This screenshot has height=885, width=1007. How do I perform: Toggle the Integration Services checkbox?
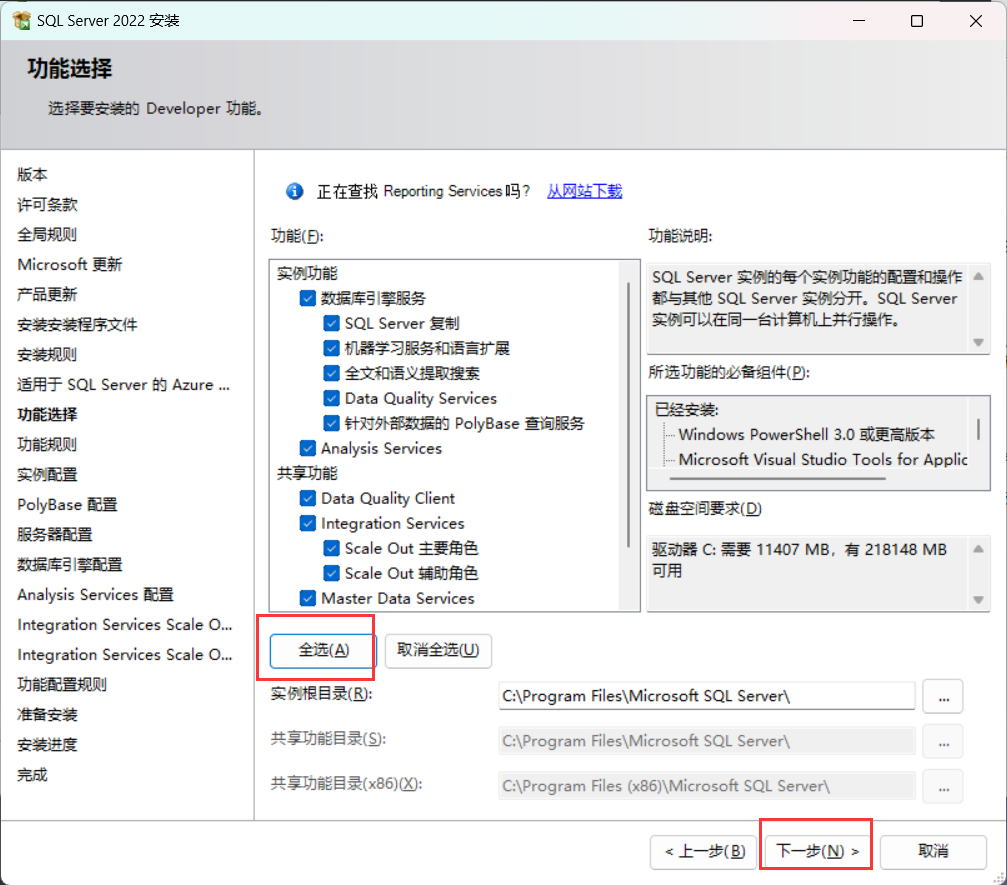pyautogui.click(x=308, y=523)
